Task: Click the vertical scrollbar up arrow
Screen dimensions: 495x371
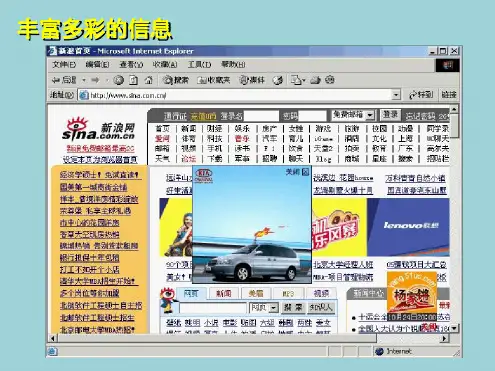Action: click(x=454, y=109)
